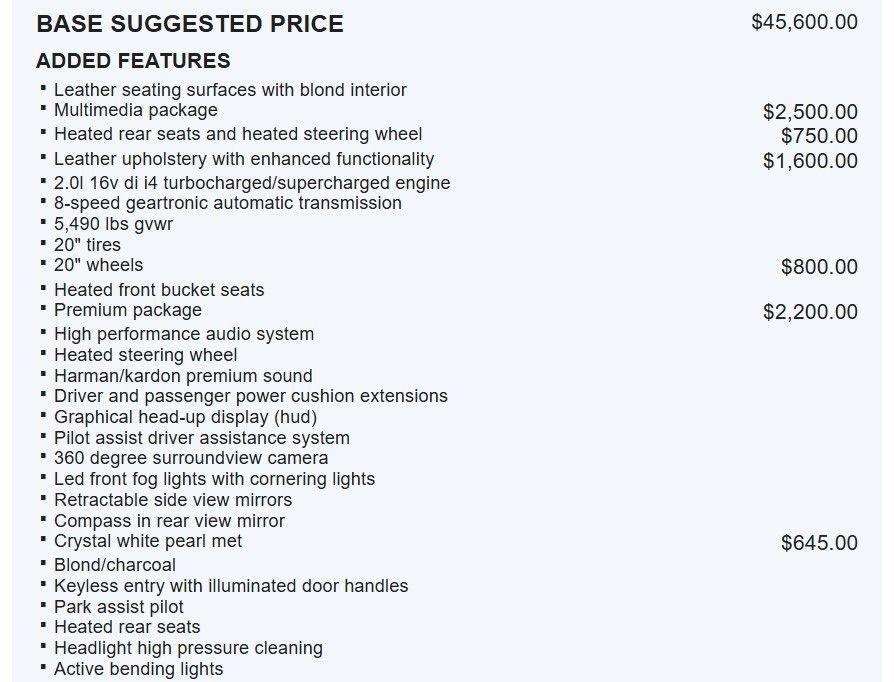894x682 pixels.
Task: Click the Heated rear seats and steering wheel item
Action: click(238, 134)
